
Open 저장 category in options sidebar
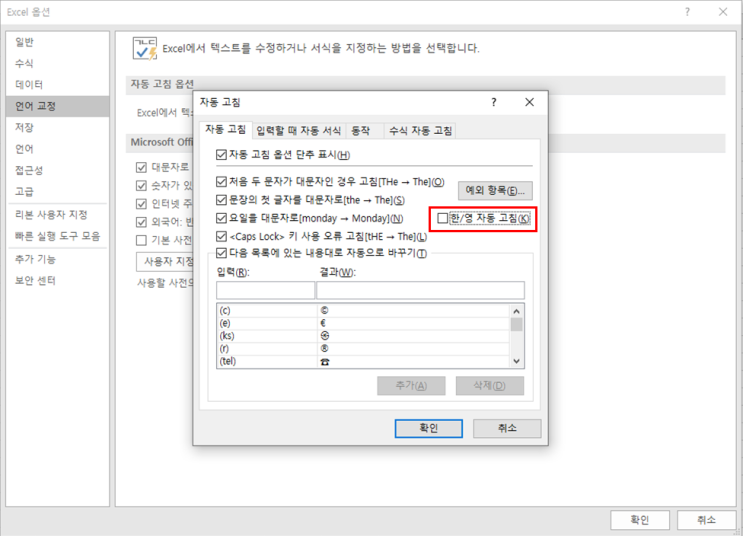coord(57,127)
